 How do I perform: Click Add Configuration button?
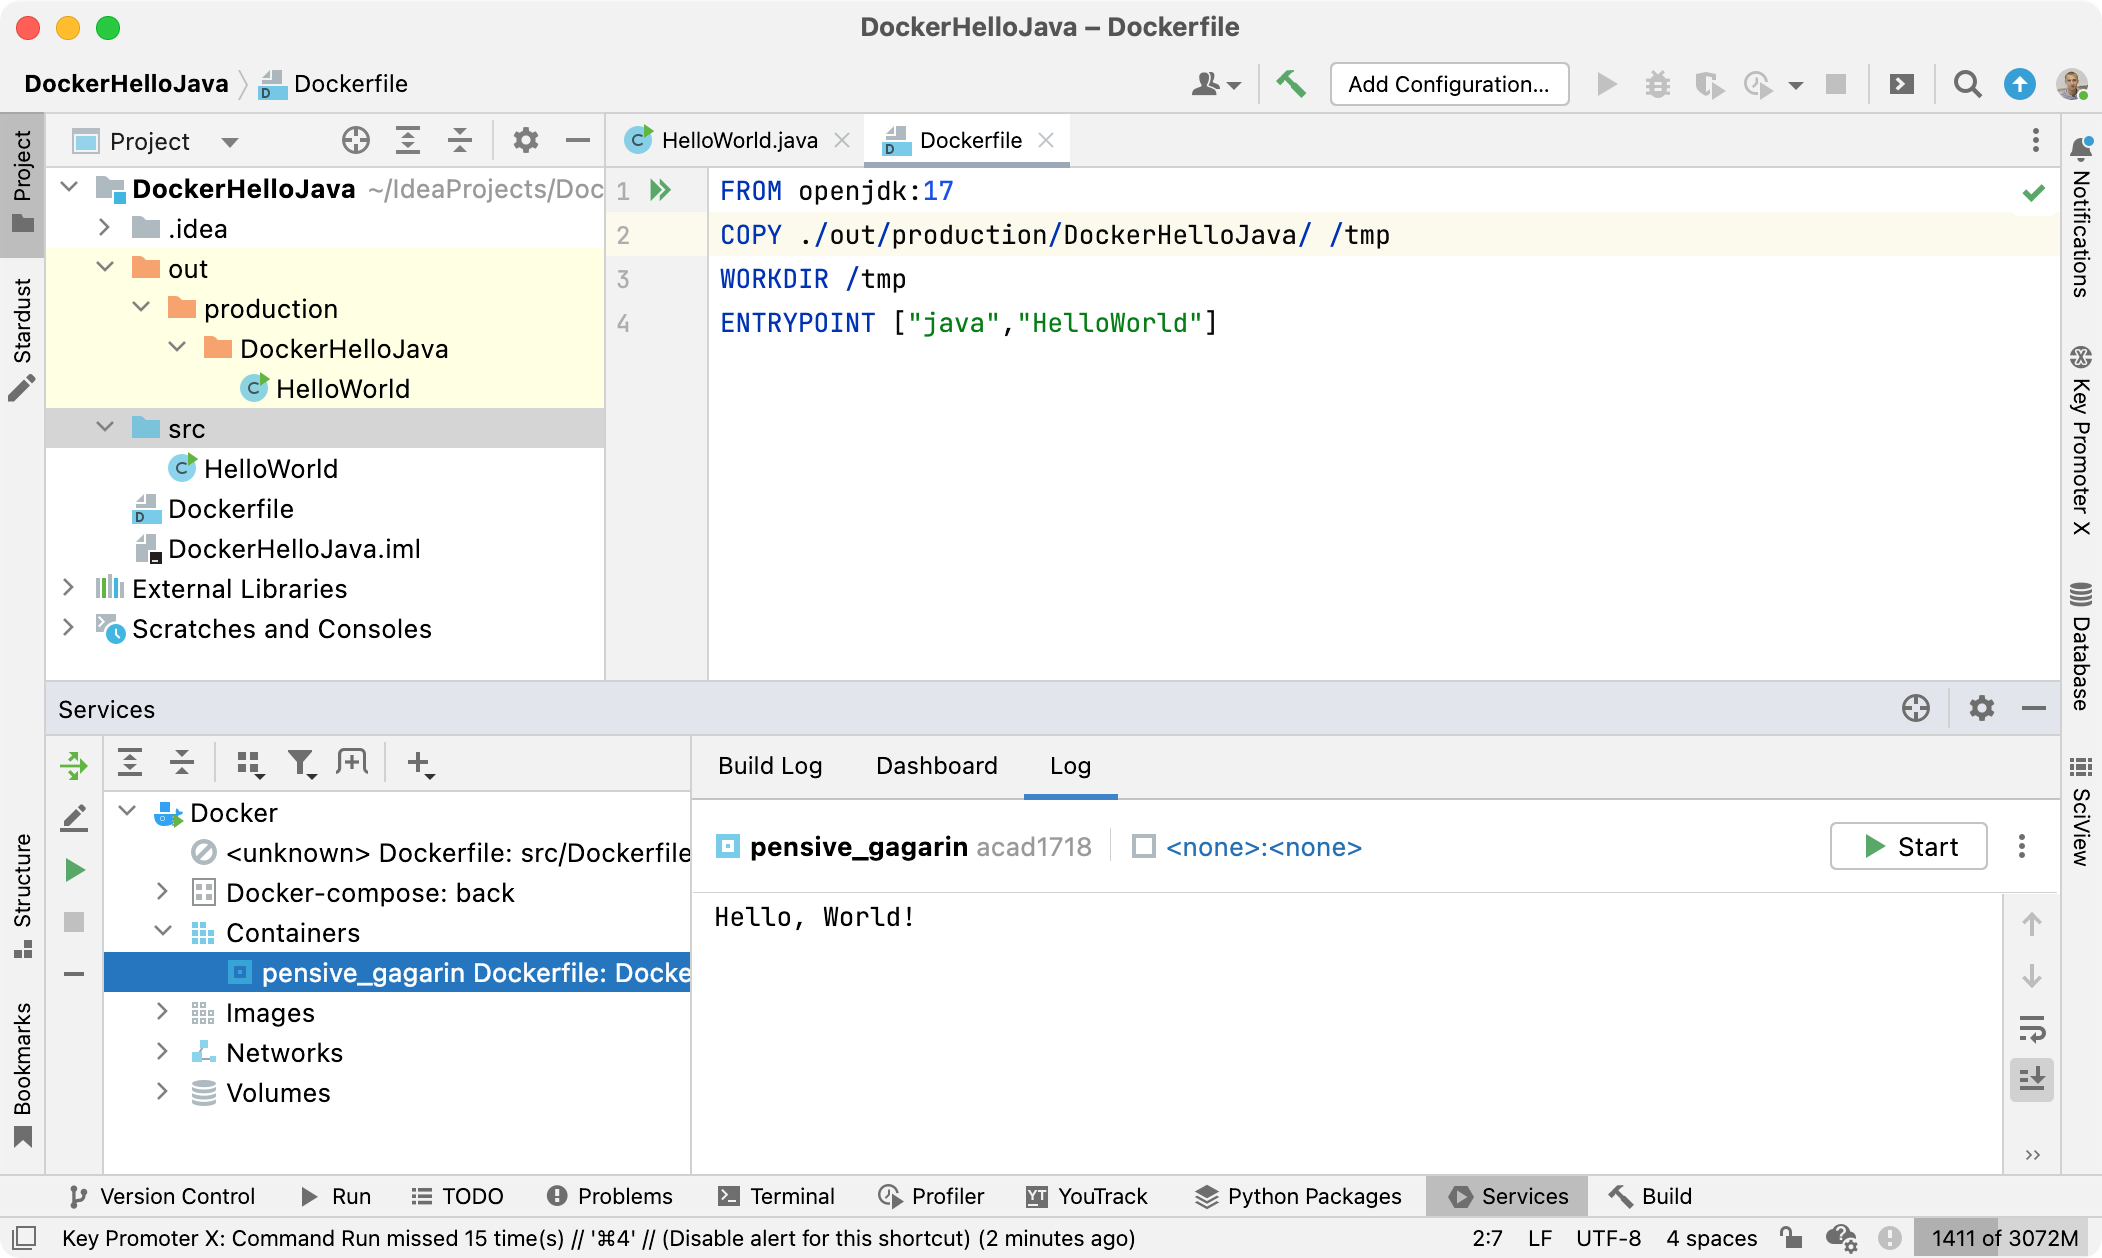(1448, 84)
